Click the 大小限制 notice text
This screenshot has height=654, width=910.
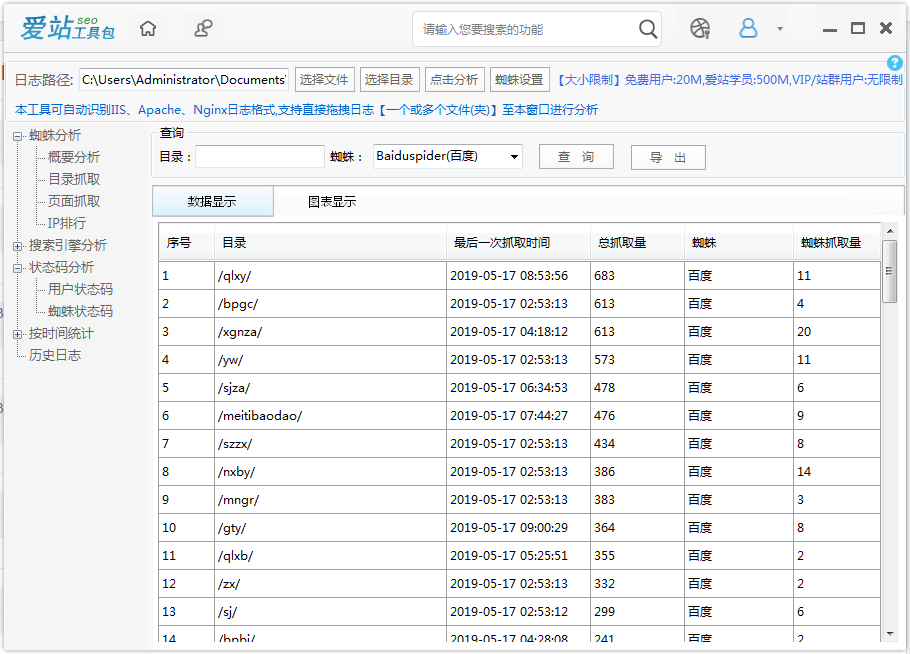click(x=730, y=80)
